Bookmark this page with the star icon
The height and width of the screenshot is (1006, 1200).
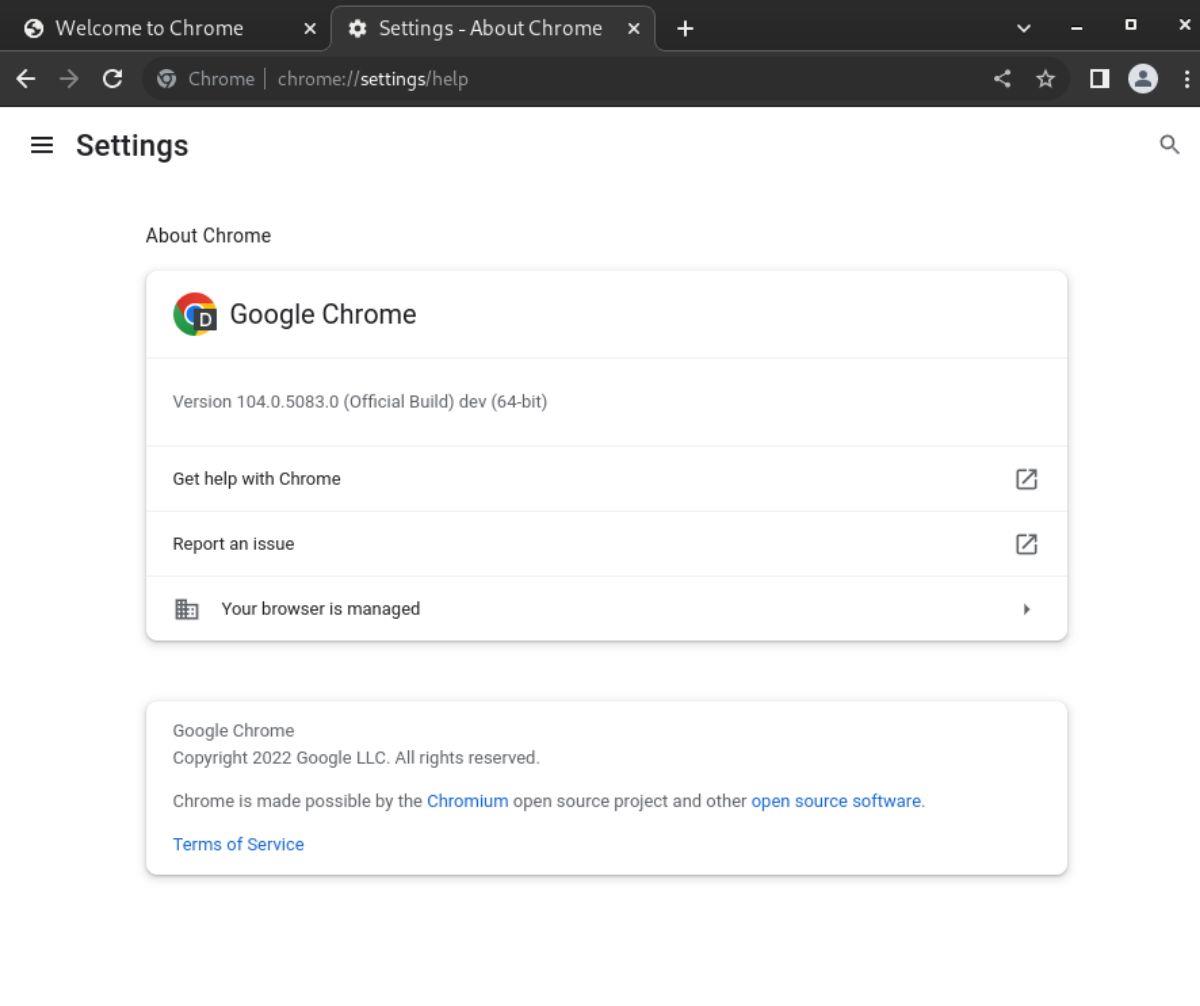coord(1045,78)
